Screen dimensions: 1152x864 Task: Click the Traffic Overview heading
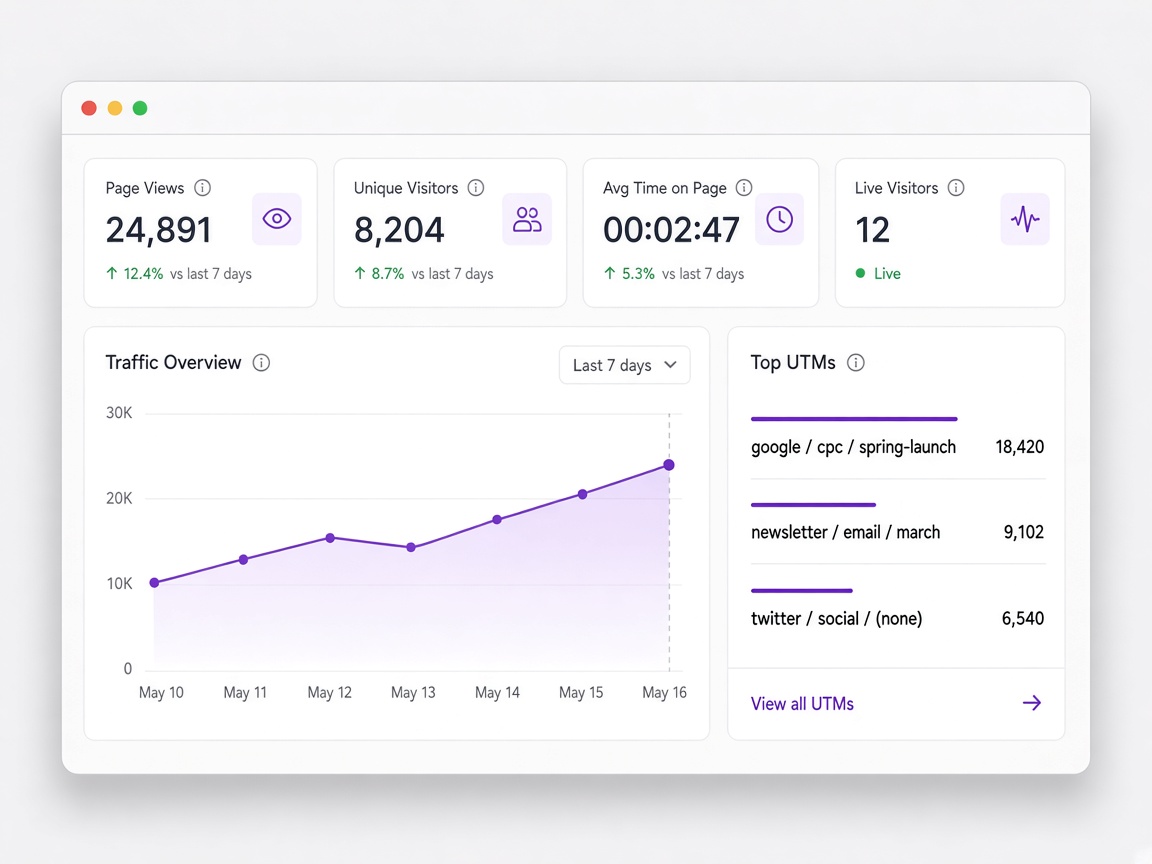point(173,362)
